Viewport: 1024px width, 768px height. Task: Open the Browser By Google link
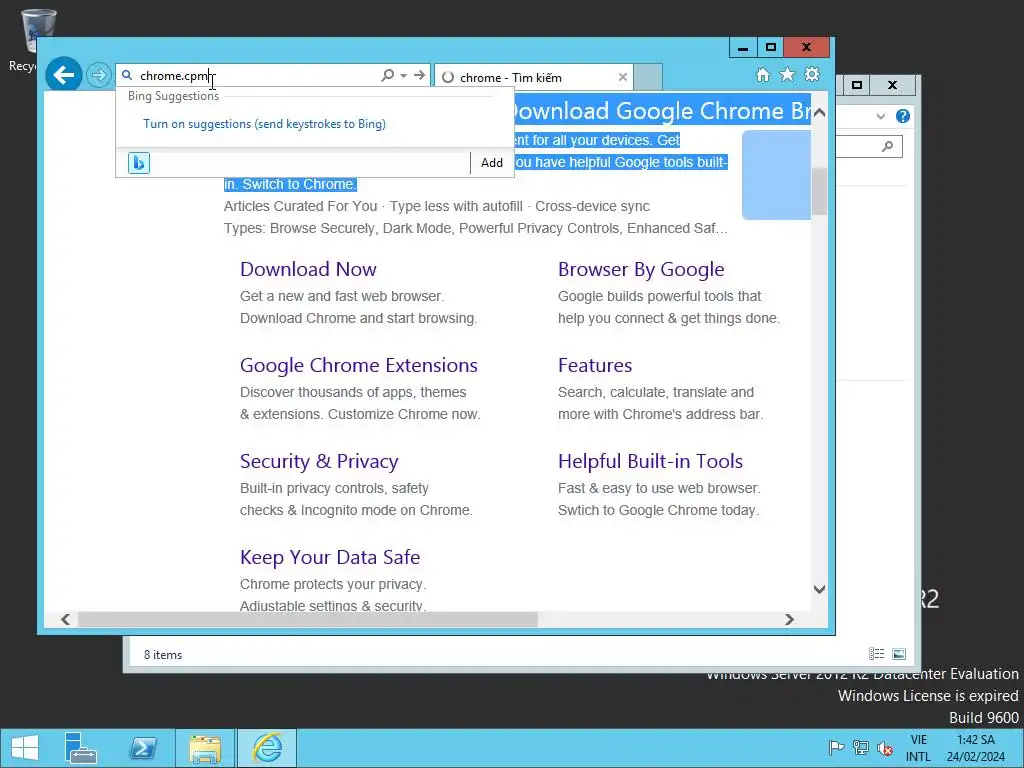[x=641, y=269]
